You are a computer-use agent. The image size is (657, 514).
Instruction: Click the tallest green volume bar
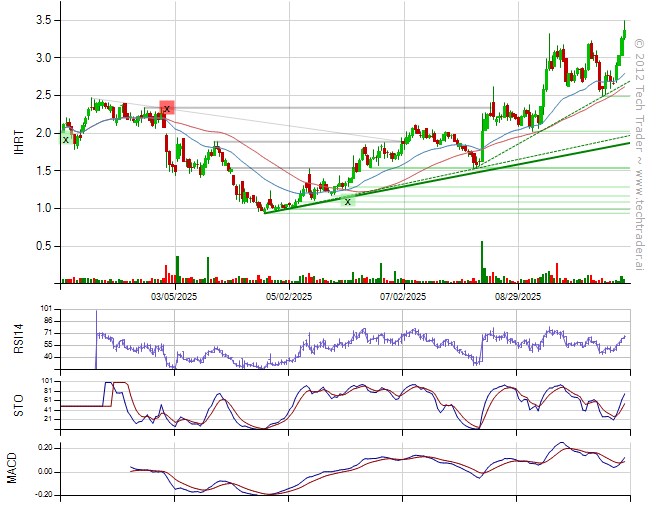pyautogui.click(x=482, y=262)
